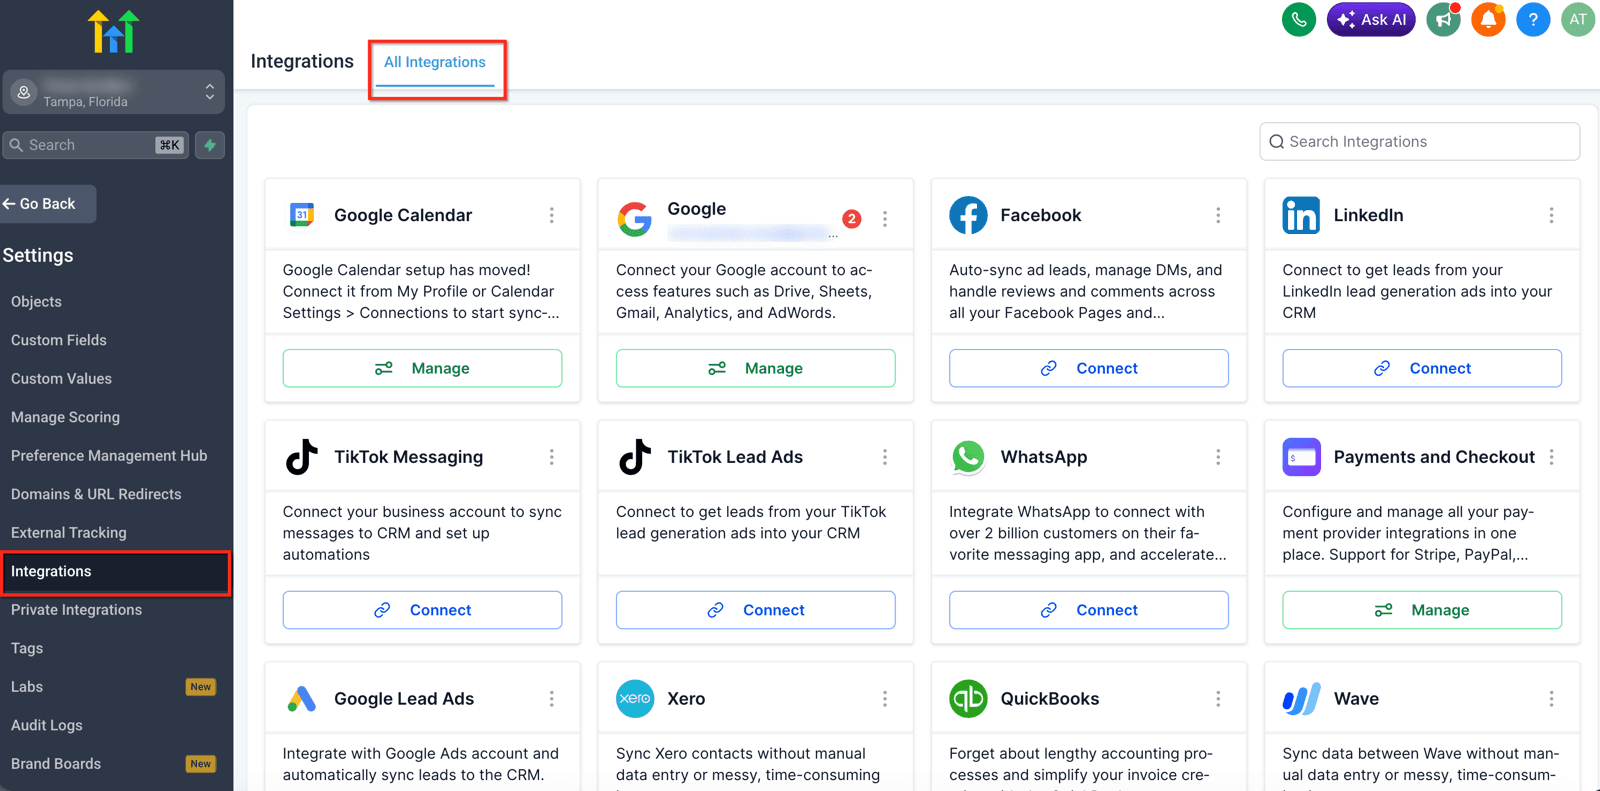This screenshot has height=791, width=1600.
Task: Open Tags settings
Action: click(27, 649)
